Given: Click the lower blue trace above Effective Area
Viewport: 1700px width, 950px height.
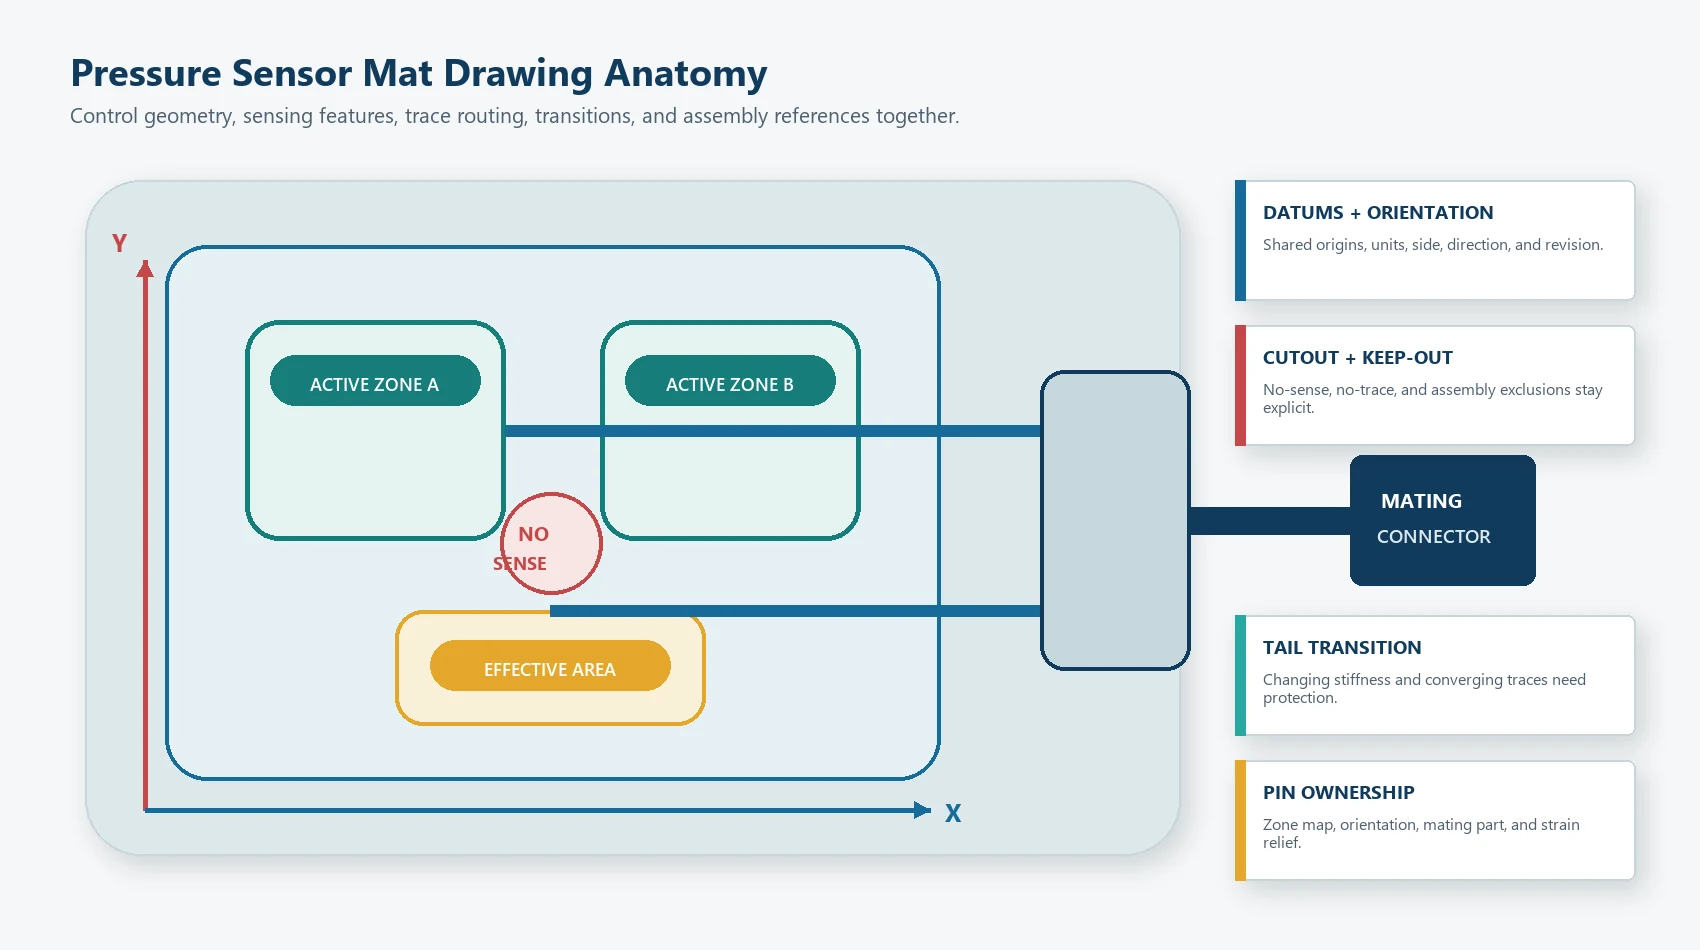Looking at the screenshot, I should 796,610.
